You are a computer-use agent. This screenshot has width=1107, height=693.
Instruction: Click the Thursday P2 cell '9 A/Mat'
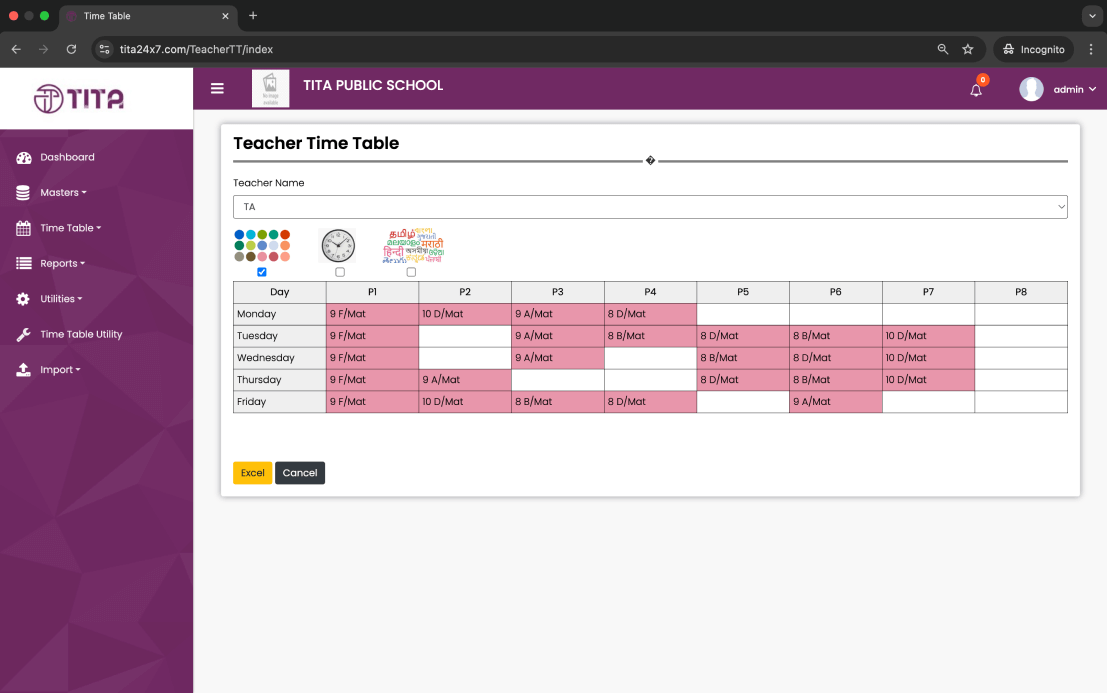(x=465, y=380)
